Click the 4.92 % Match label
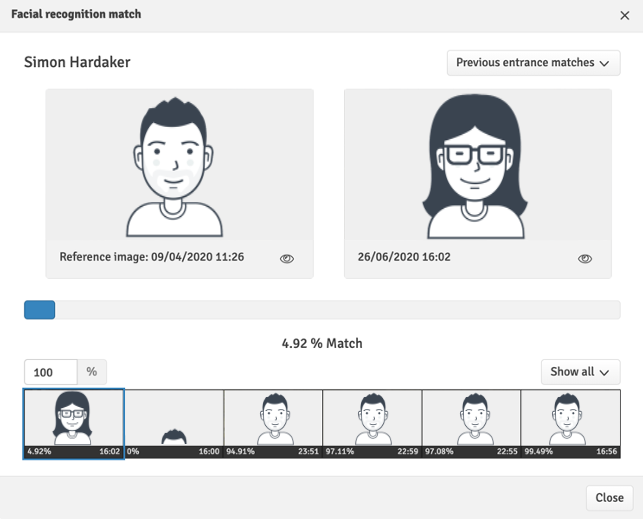 click(x=322, y=343)
